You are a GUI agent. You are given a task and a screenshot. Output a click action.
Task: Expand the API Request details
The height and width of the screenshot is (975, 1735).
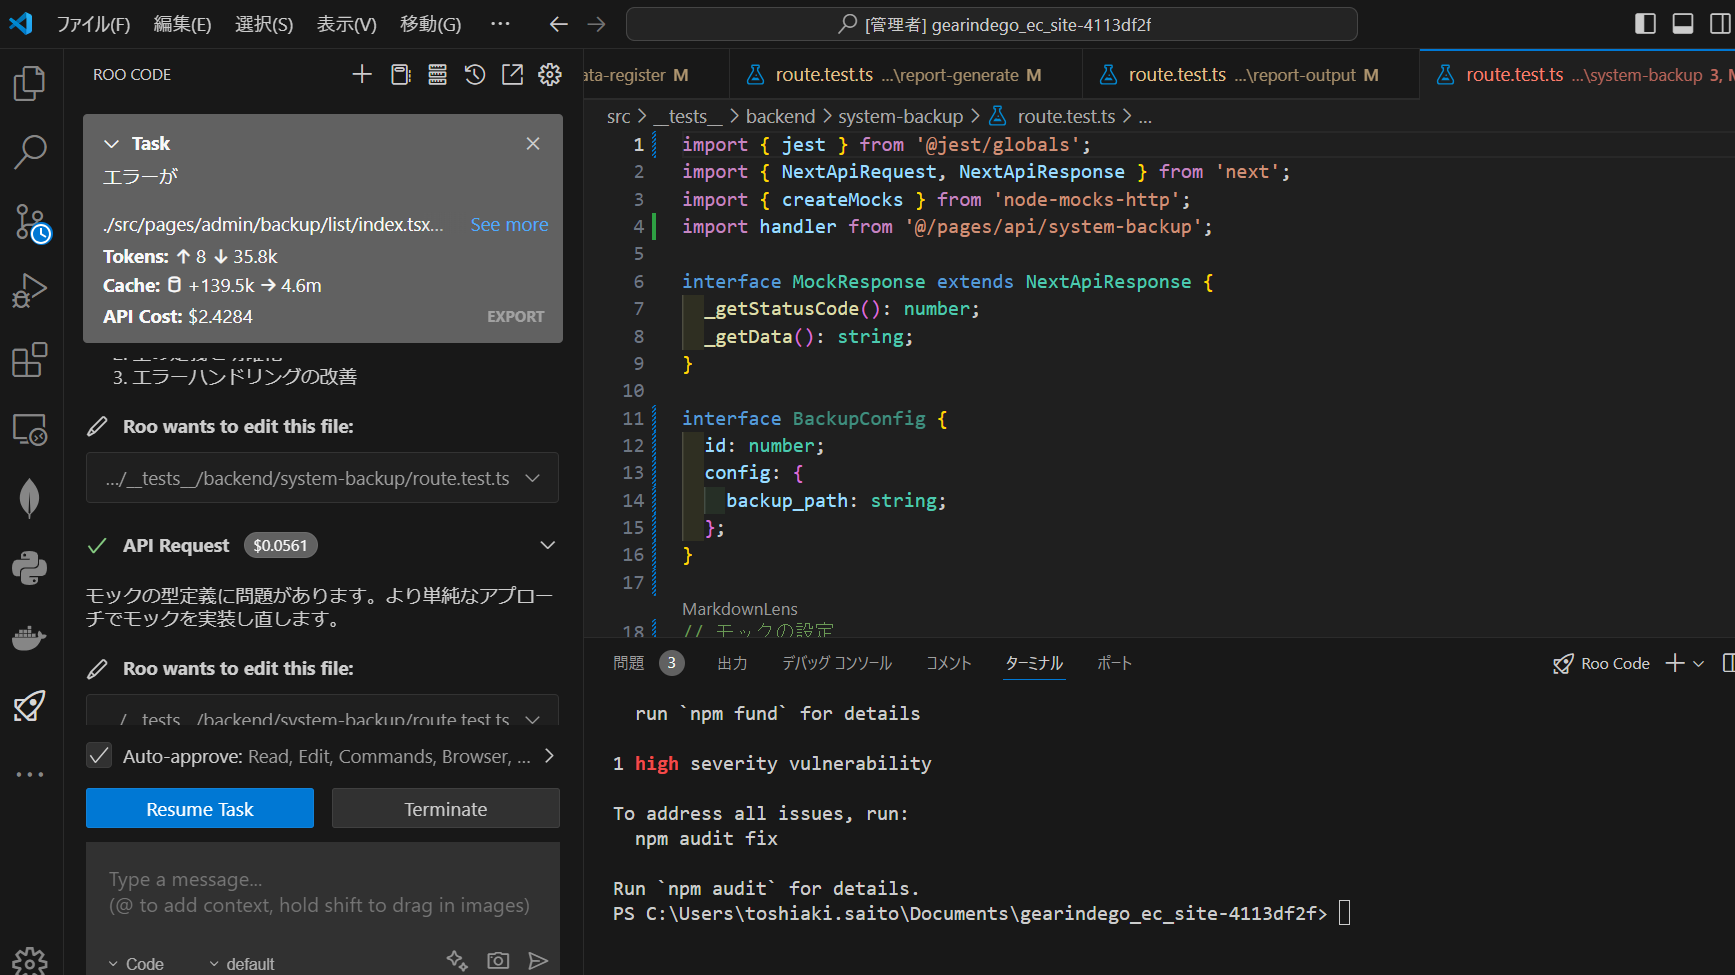tap(547, 545)
